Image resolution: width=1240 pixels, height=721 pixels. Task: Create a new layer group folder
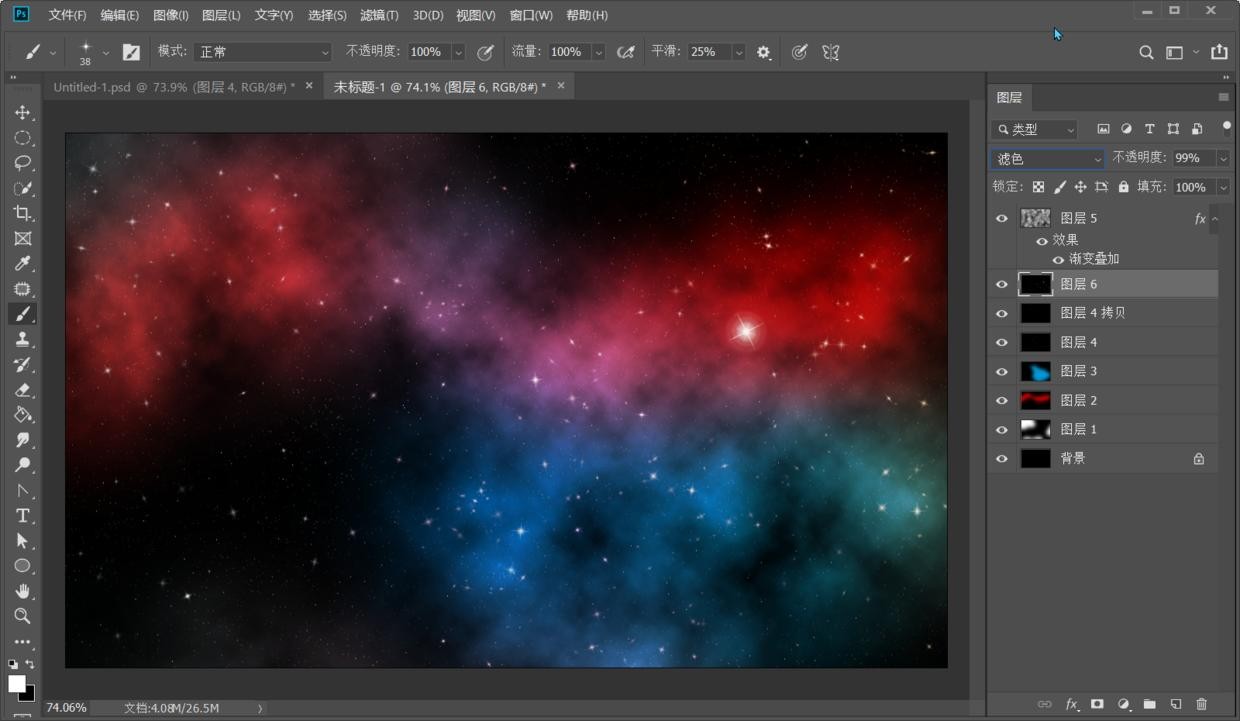point(1149,705)
